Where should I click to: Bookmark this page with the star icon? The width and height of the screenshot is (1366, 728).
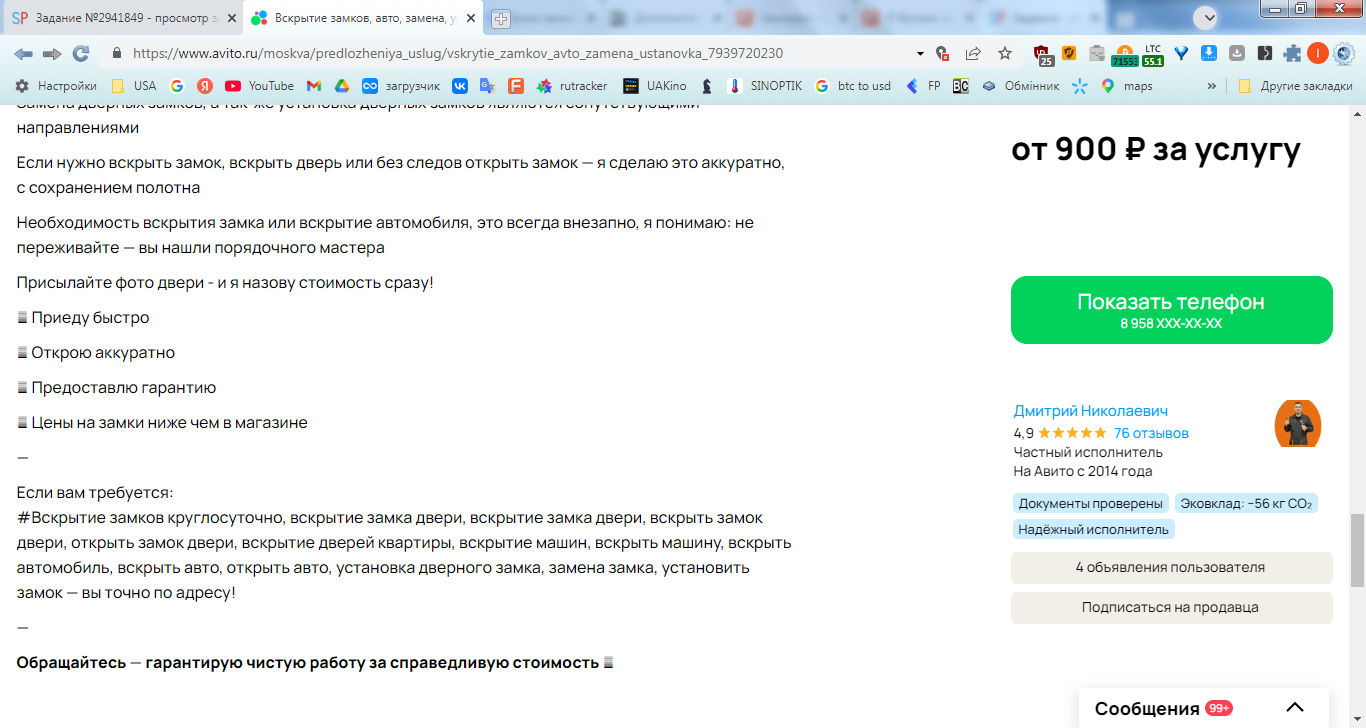[1005, 54]
